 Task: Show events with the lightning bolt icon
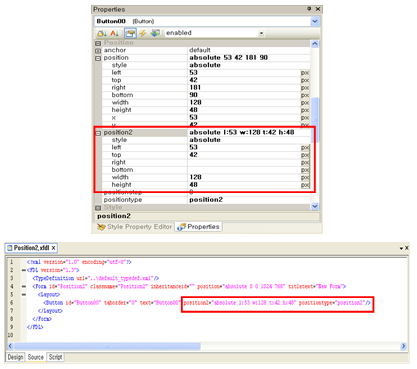tap(143, 33)
